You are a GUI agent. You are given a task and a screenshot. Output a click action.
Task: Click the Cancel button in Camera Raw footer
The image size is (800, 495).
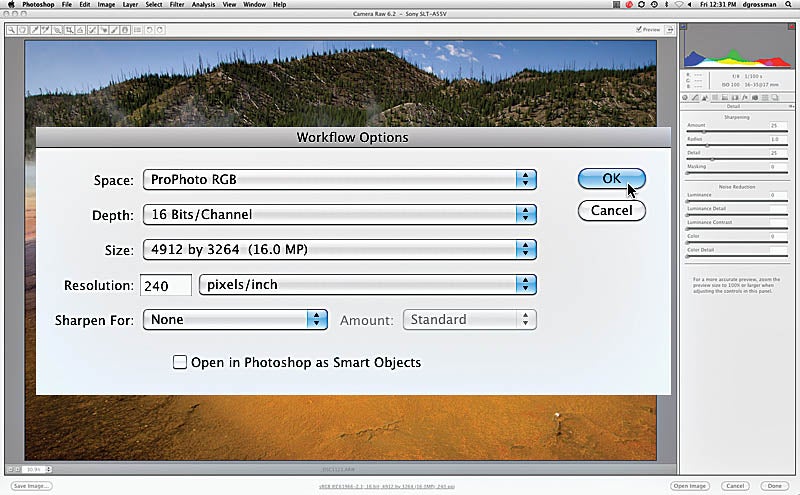pyautogui.click(x=735, y=486)
